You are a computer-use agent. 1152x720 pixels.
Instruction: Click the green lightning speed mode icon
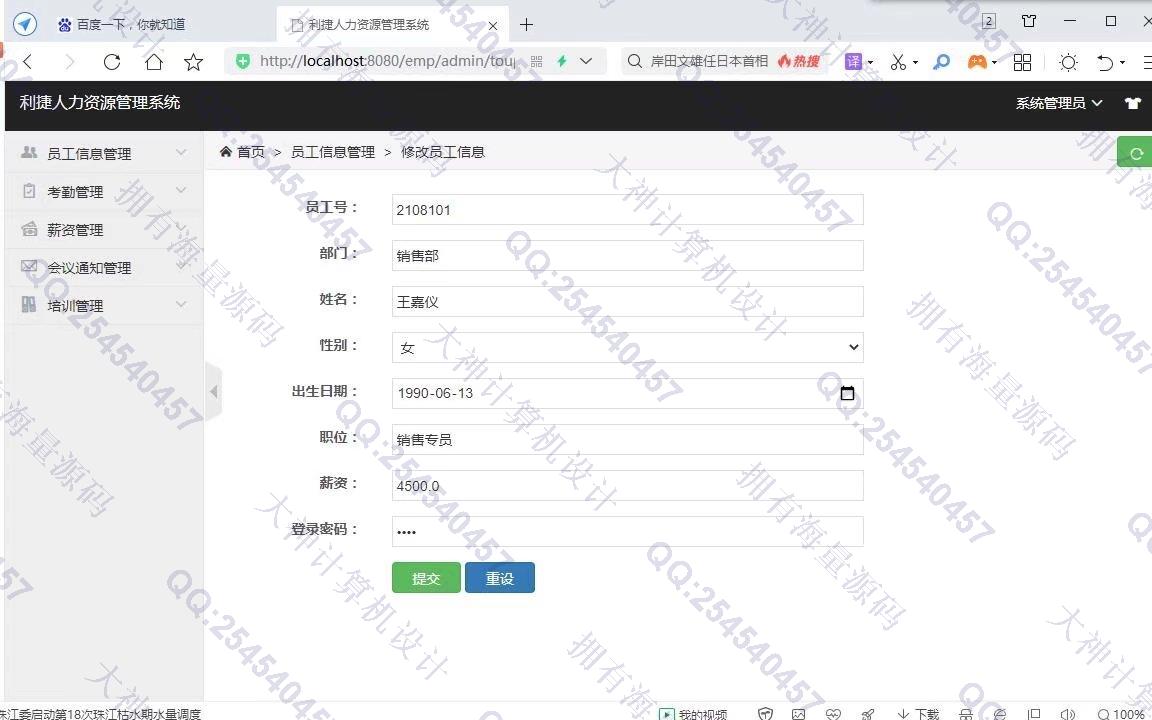pyautogui.click(x=562, y=61)
